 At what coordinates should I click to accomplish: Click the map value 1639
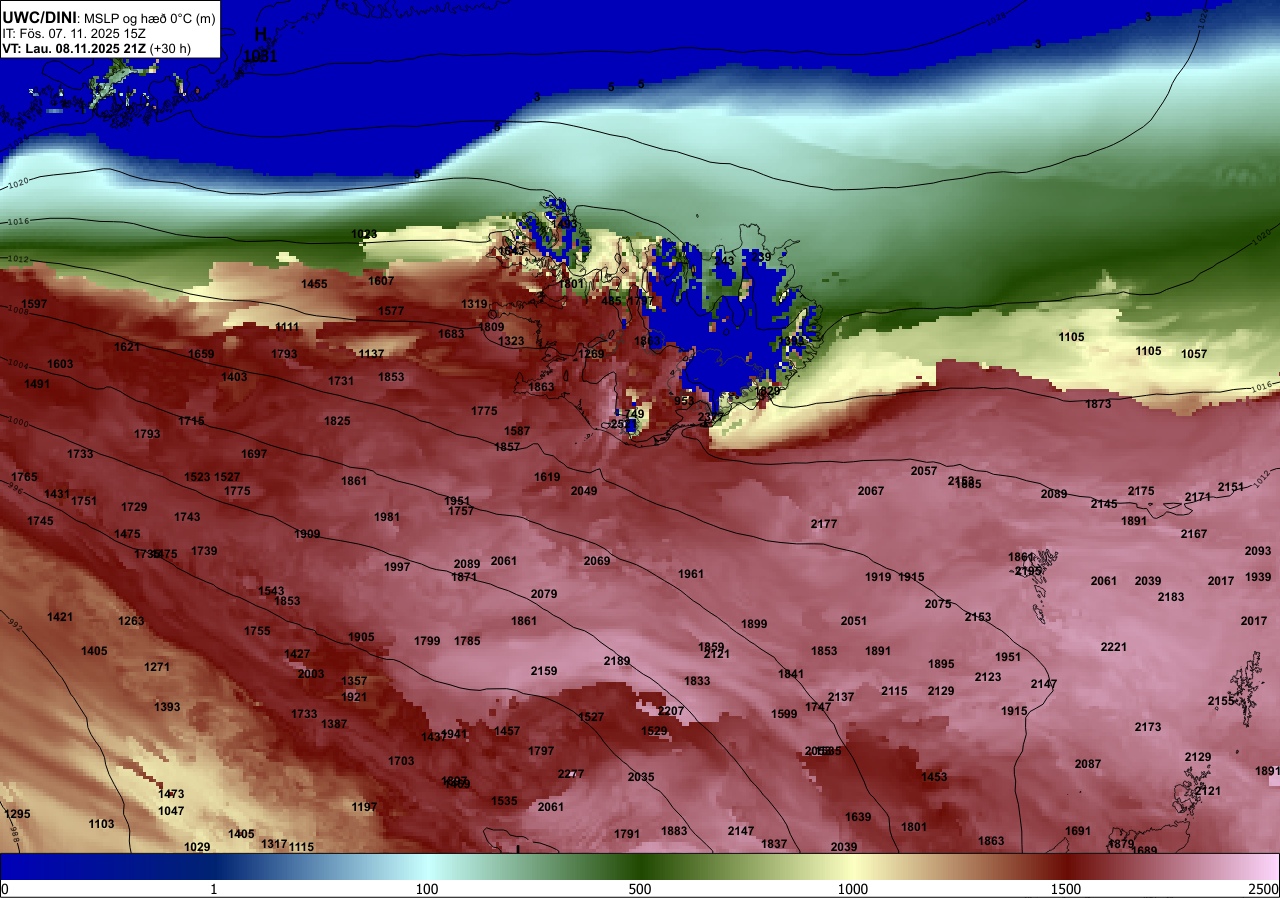click(858, 817)
